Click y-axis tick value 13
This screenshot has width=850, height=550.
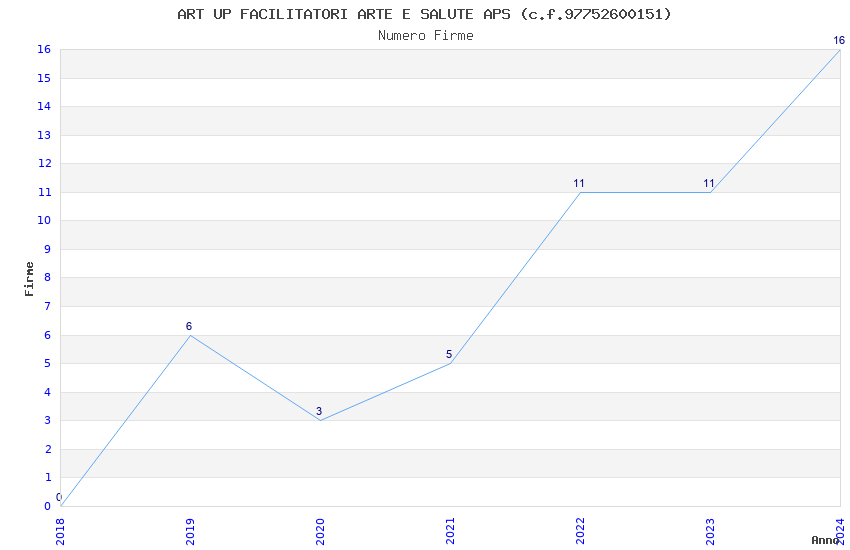(44, 135)
